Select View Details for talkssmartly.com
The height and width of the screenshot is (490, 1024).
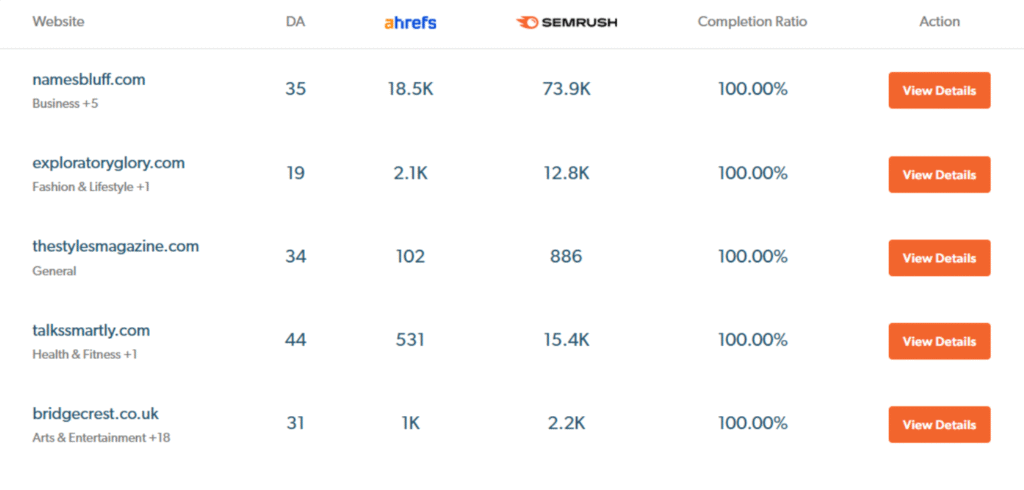tap(939, 341)
